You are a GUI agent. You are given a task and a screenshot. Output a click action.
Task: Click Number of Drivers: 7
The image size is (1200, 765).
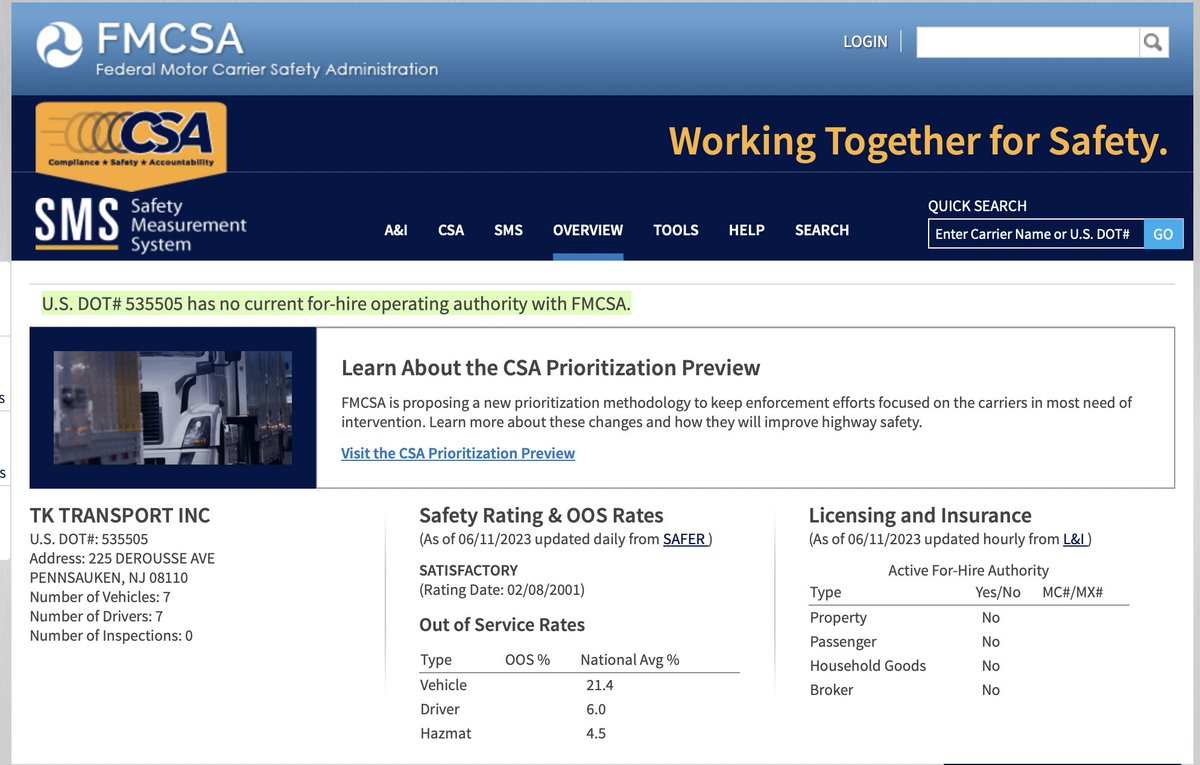coord(96,616)
